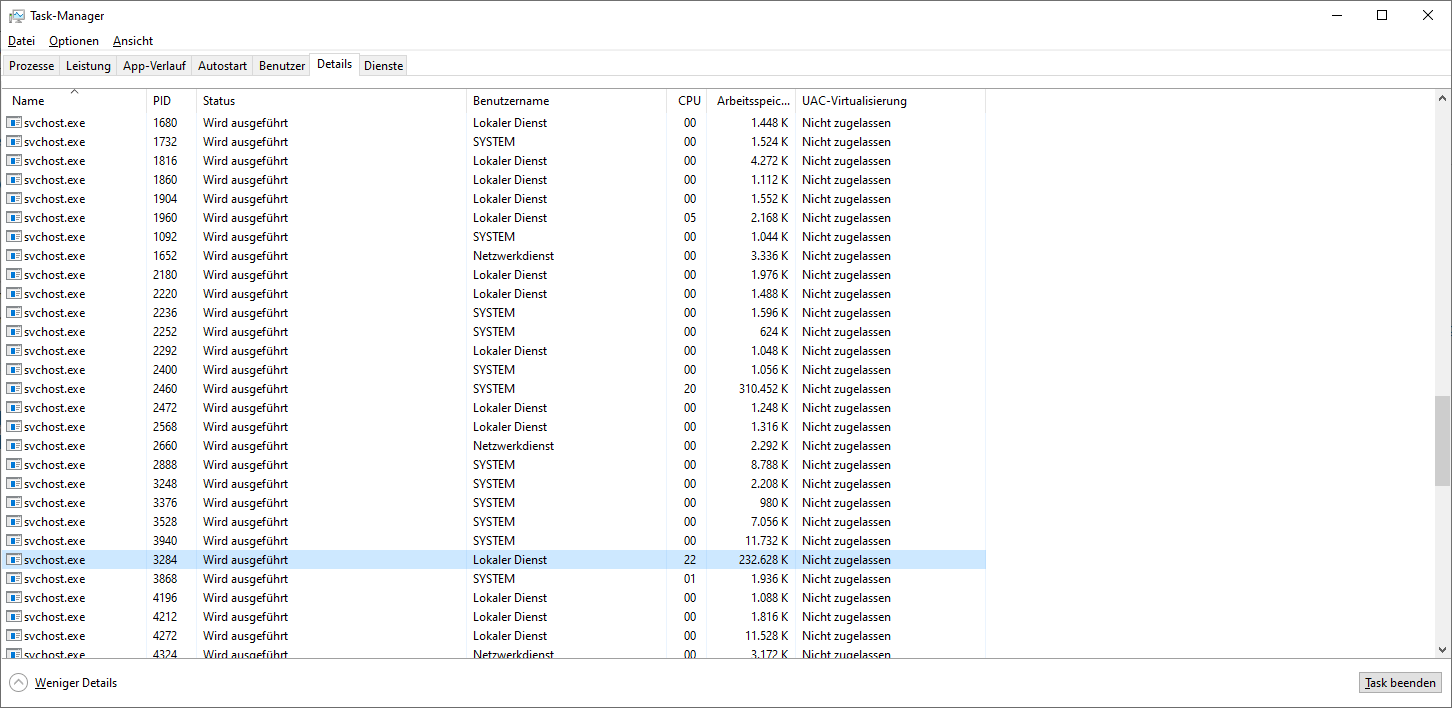Switch to the Dienste tab
Screen dimensions: 1452x708
[384, 66]
